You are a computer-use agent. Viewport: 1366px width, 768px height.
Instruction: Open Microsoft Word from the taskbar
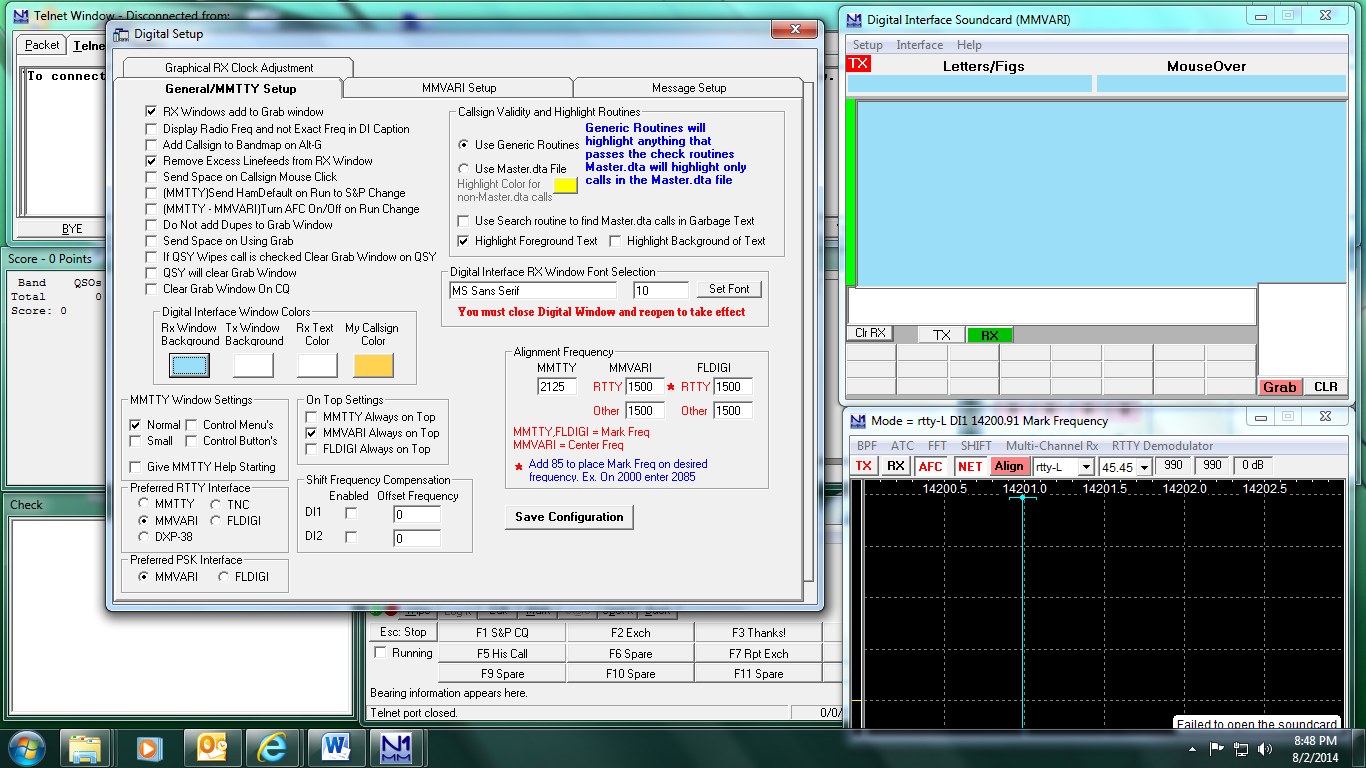point(335,748)
